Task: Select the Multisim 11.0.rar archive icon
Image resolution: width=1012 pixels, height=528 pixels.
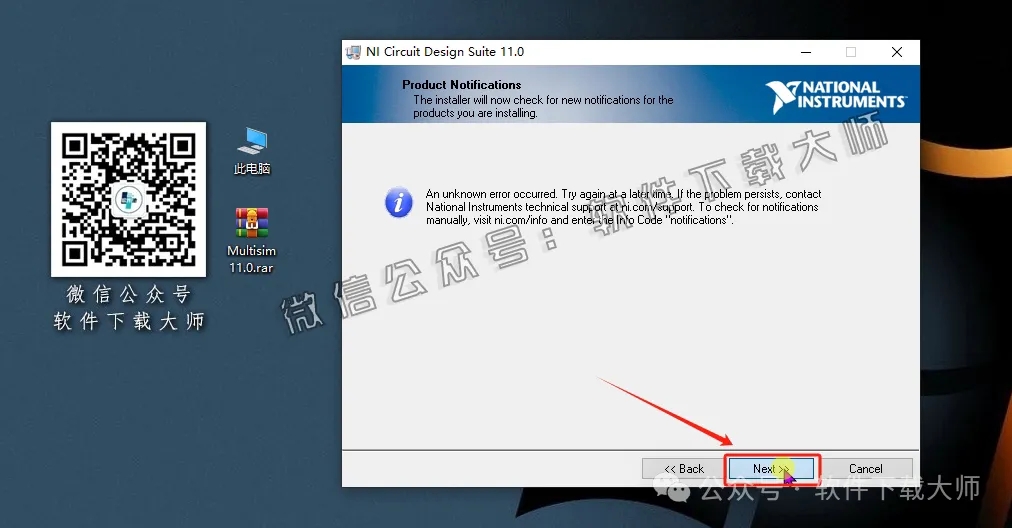Action: 252,240
